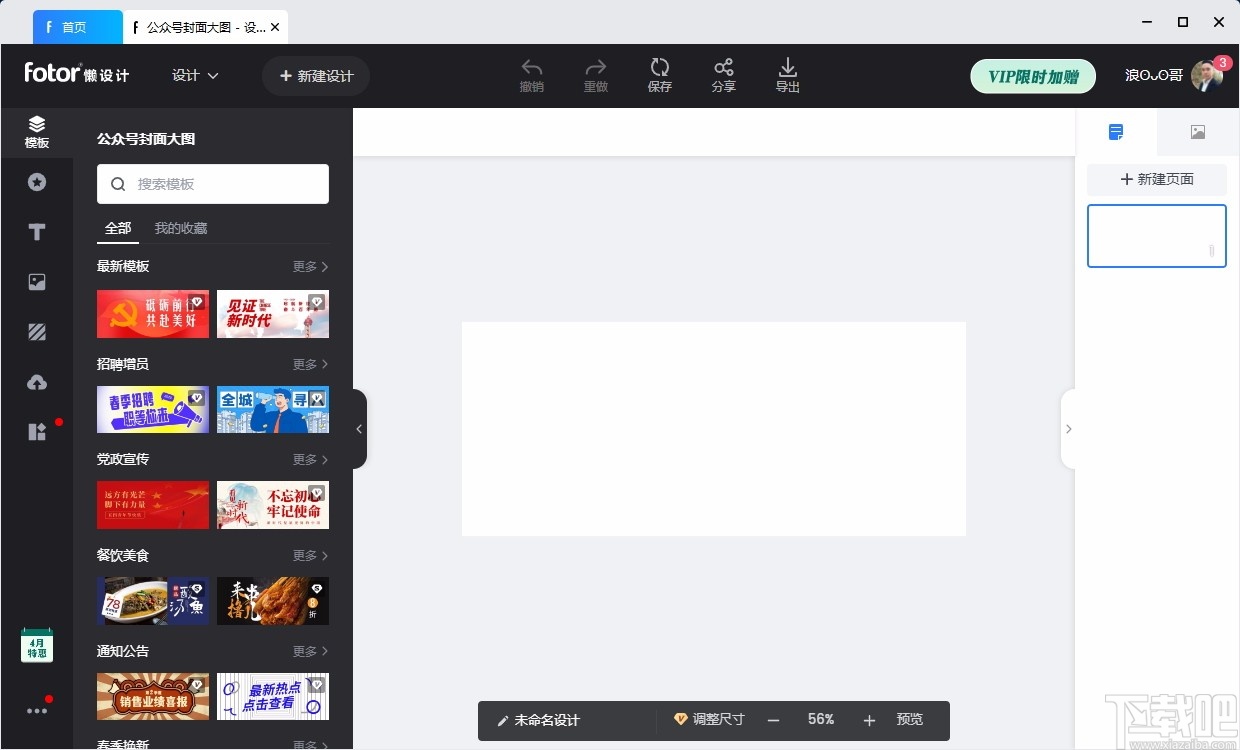Open the cloud uploads panel
The width and height of the screenshot is (1240, 750).
pyautogui.click(x=37, y=382)
